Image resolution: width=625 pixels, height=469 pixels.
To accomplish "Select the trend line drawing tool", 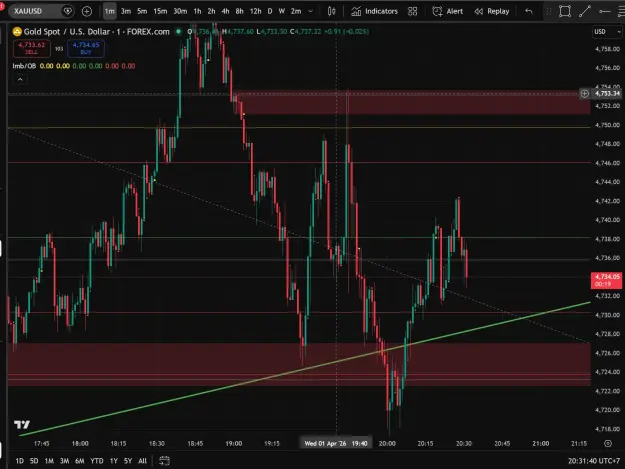I will click(585, 11).
